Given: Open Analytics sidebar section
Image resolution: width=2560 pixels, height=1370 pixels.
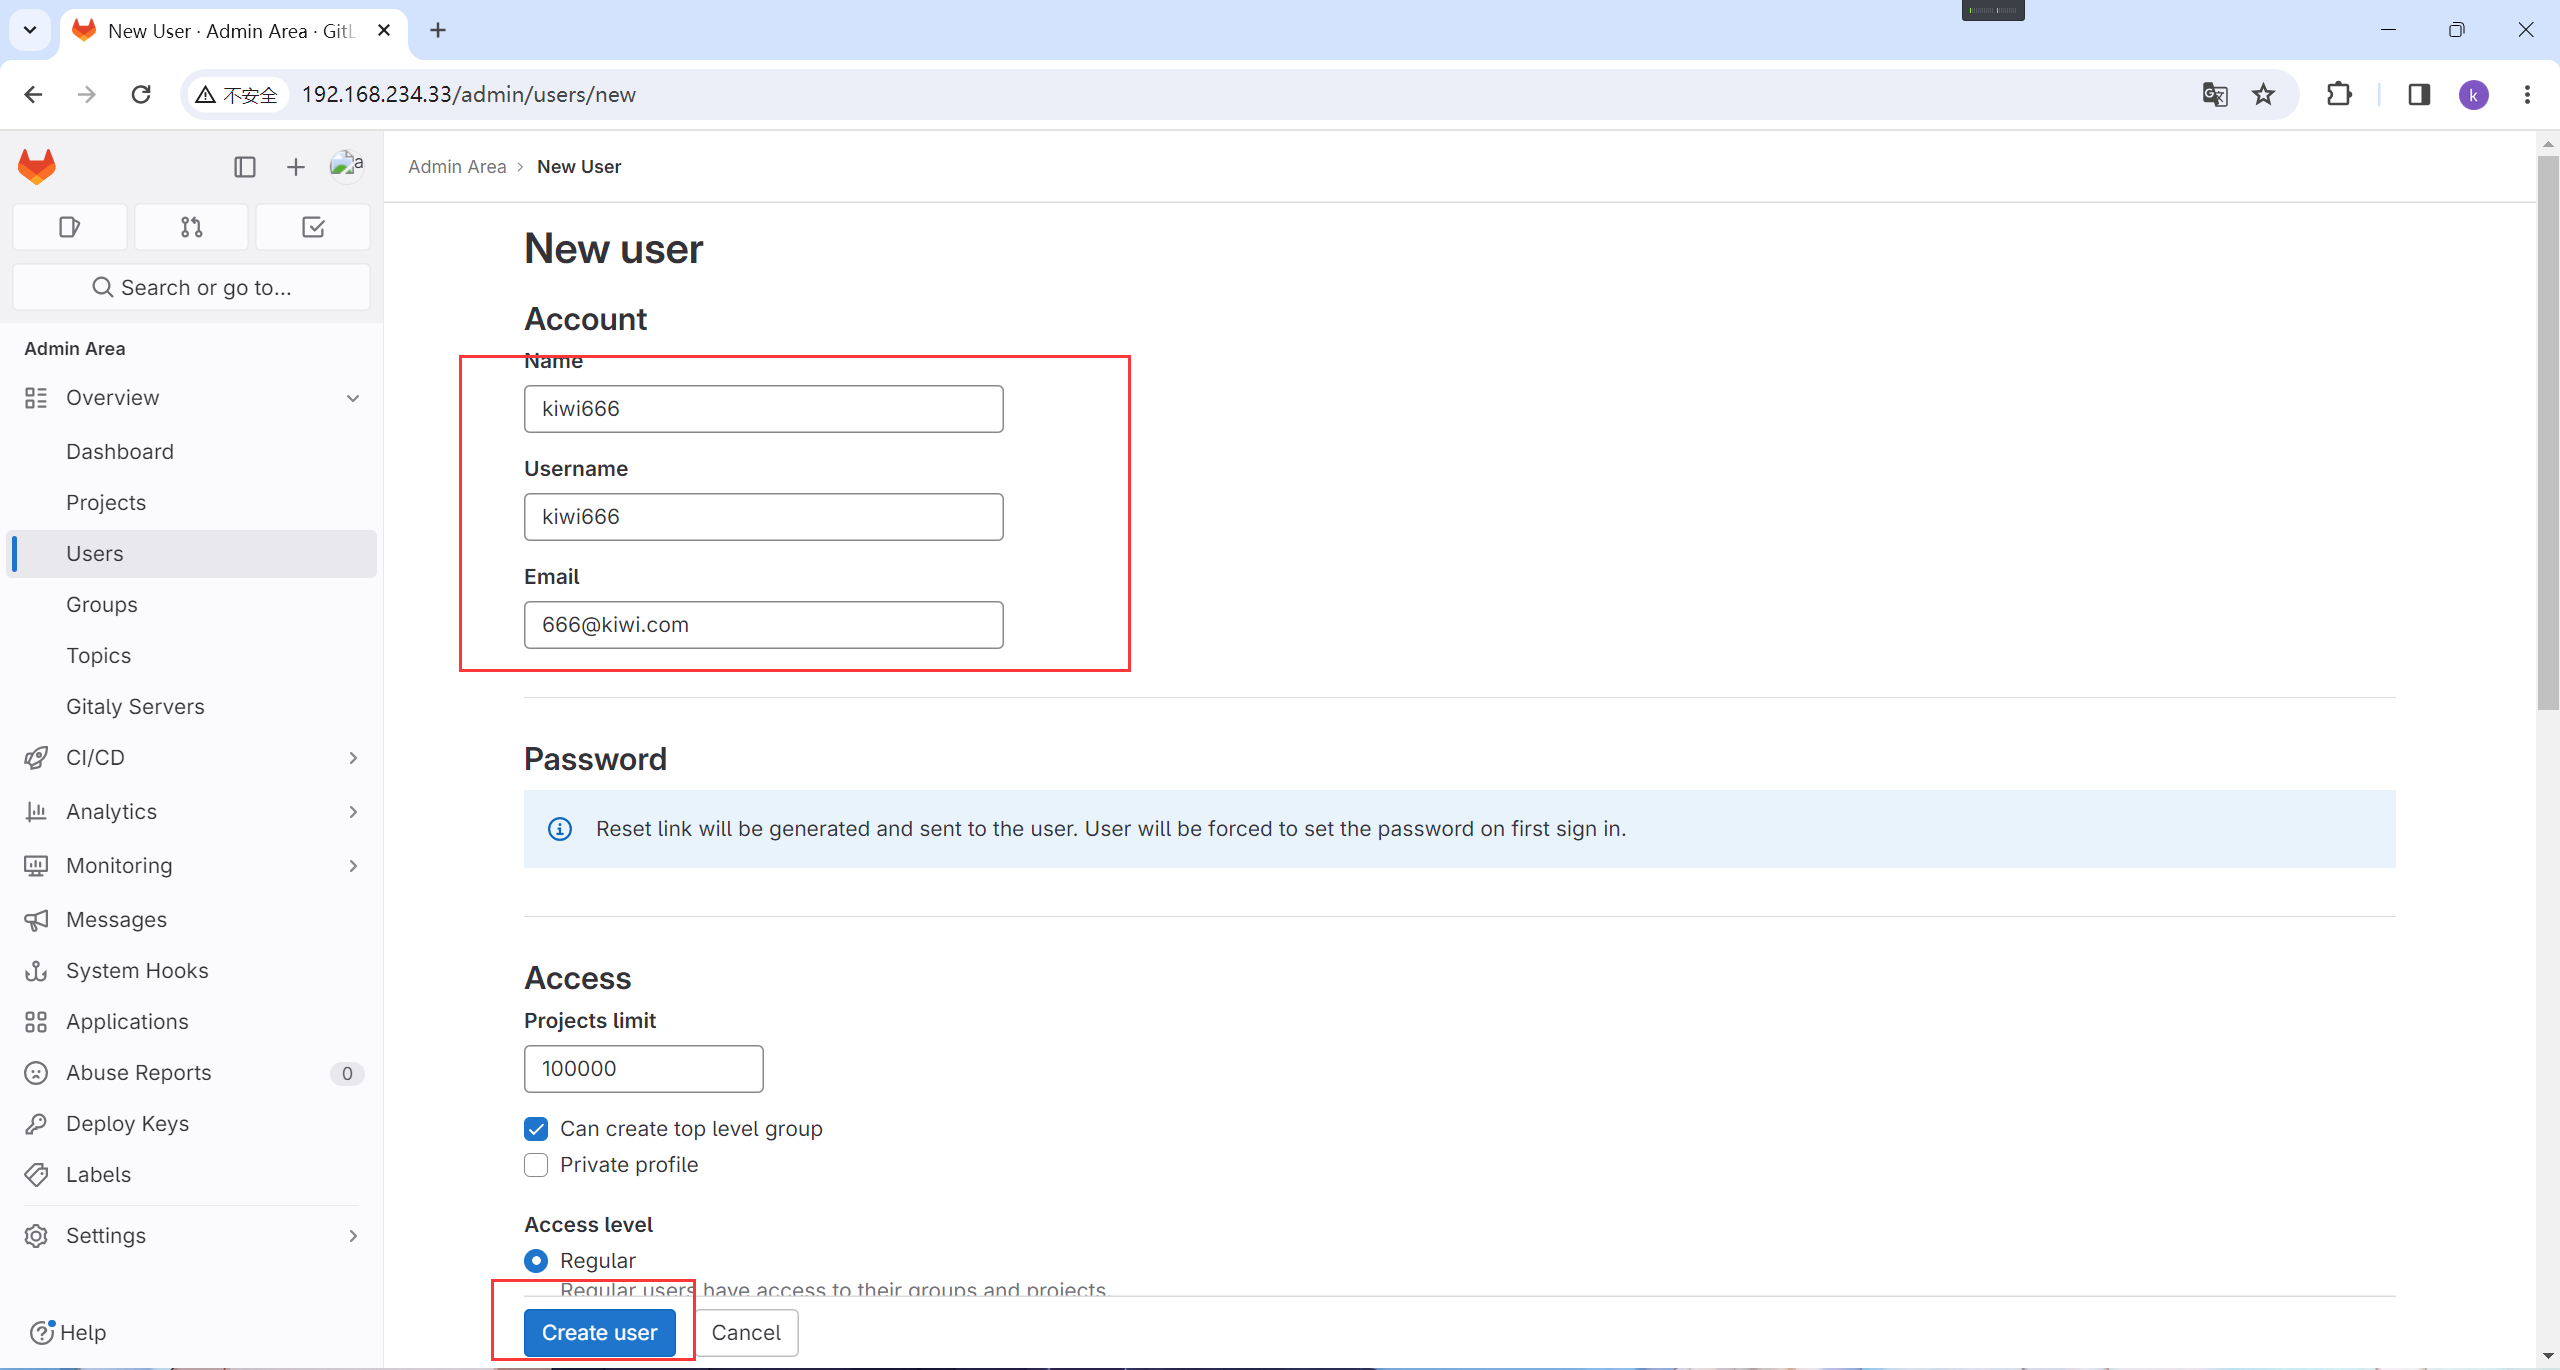Looking at the screenshot, I should [x=112, y=809].
